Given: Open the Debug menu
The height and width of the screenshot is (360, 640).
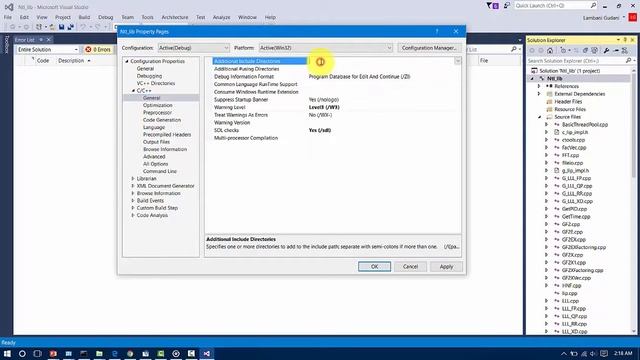Looking at the screenshot, I should 105,17.
